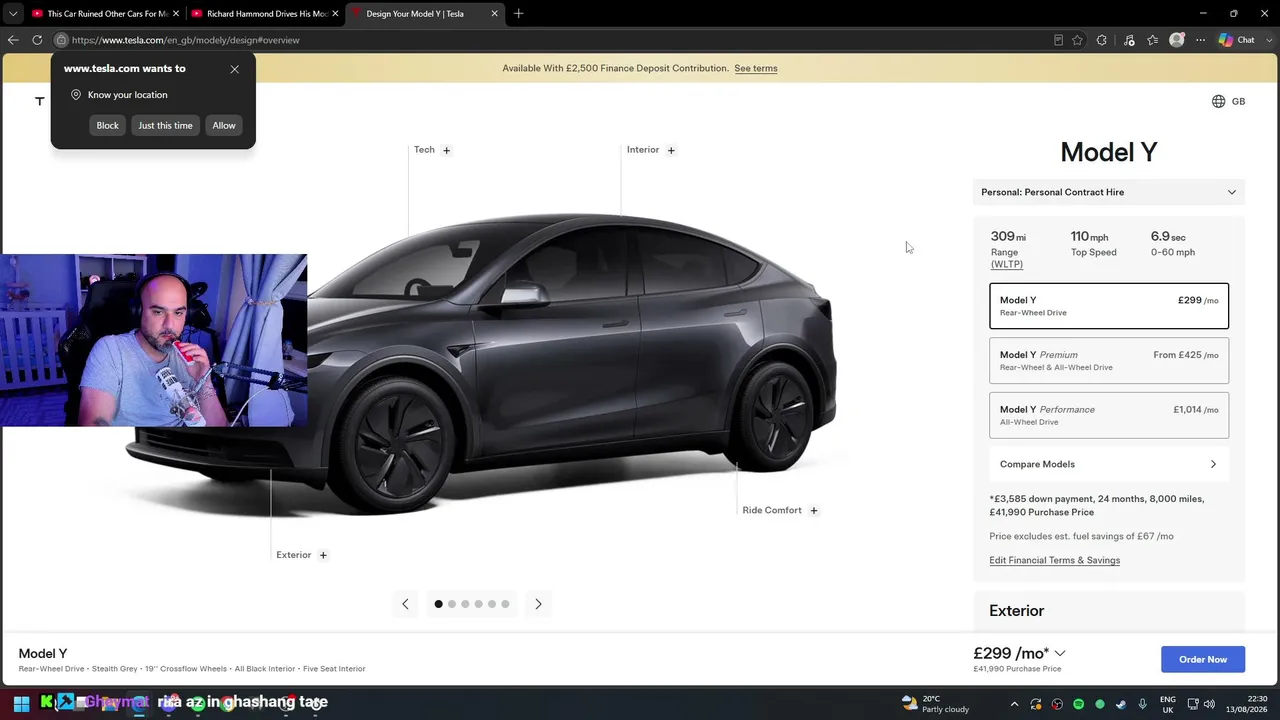Image resolution: width=1280 pixels, height=720 pixels.
Task: Open the GB region globe selector
Action: point(1228,101)
